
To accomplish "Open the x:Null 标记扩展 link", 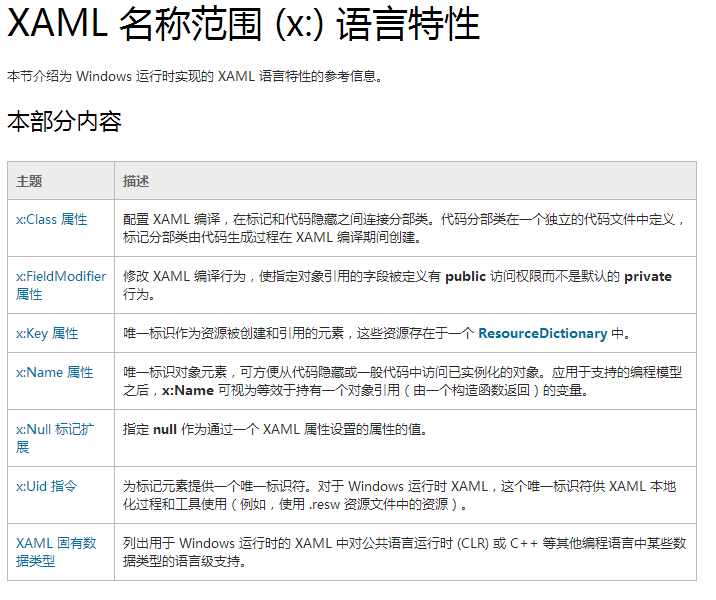I will click(55, 438).
